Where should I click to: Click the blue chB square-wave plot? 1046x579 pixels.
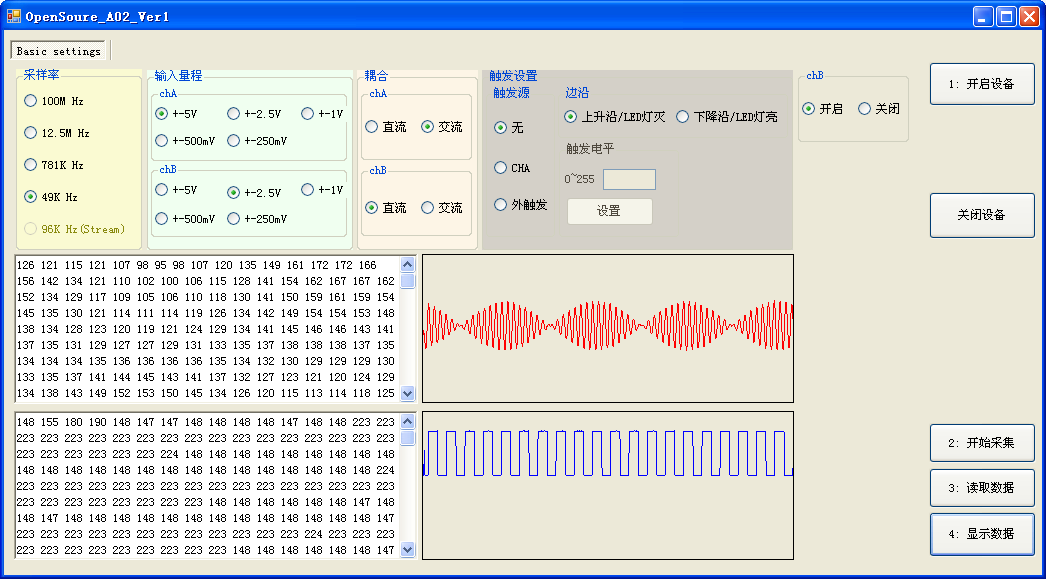click(x=608, y=486)
